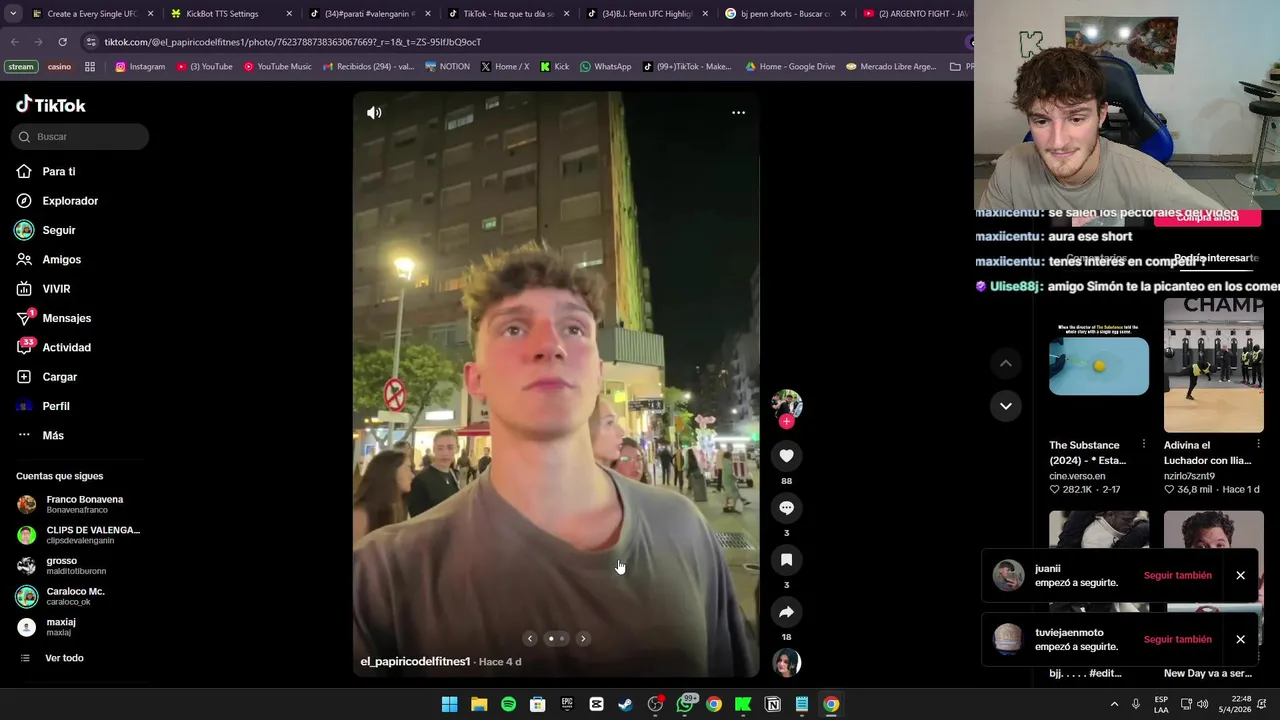
Task: Open Kick bookmark
Action: tap(554, 67)
